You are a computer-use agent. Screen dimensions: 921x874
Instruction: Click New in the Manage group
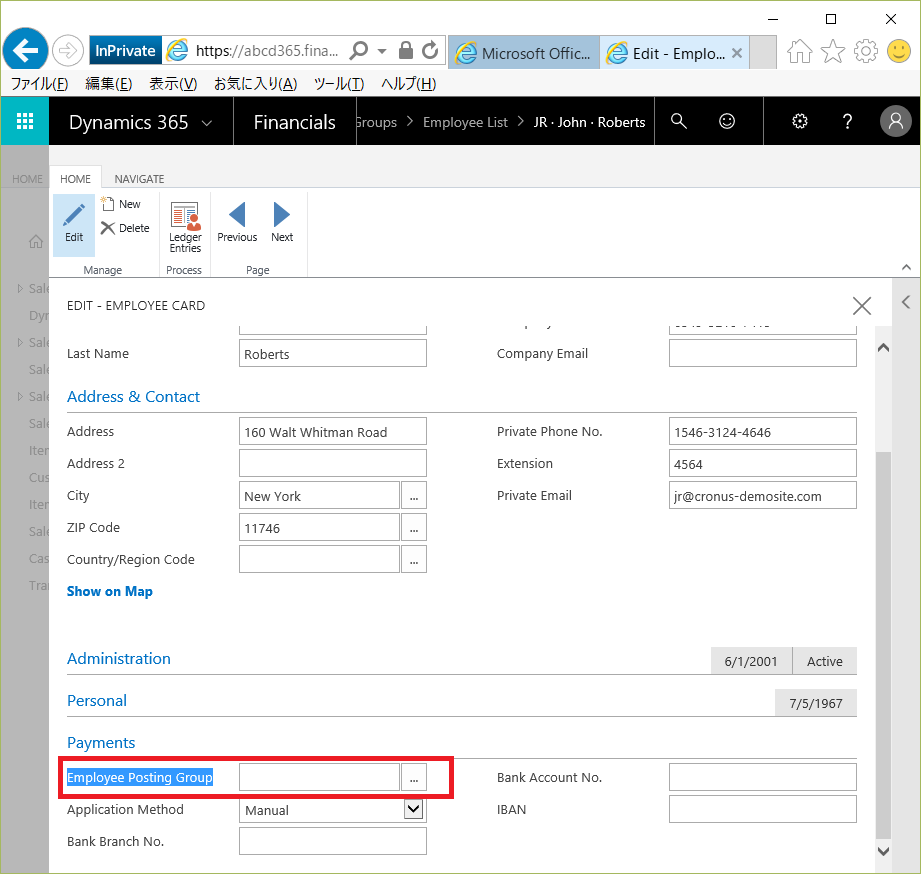pyautogui.click(x=122, y=204)
